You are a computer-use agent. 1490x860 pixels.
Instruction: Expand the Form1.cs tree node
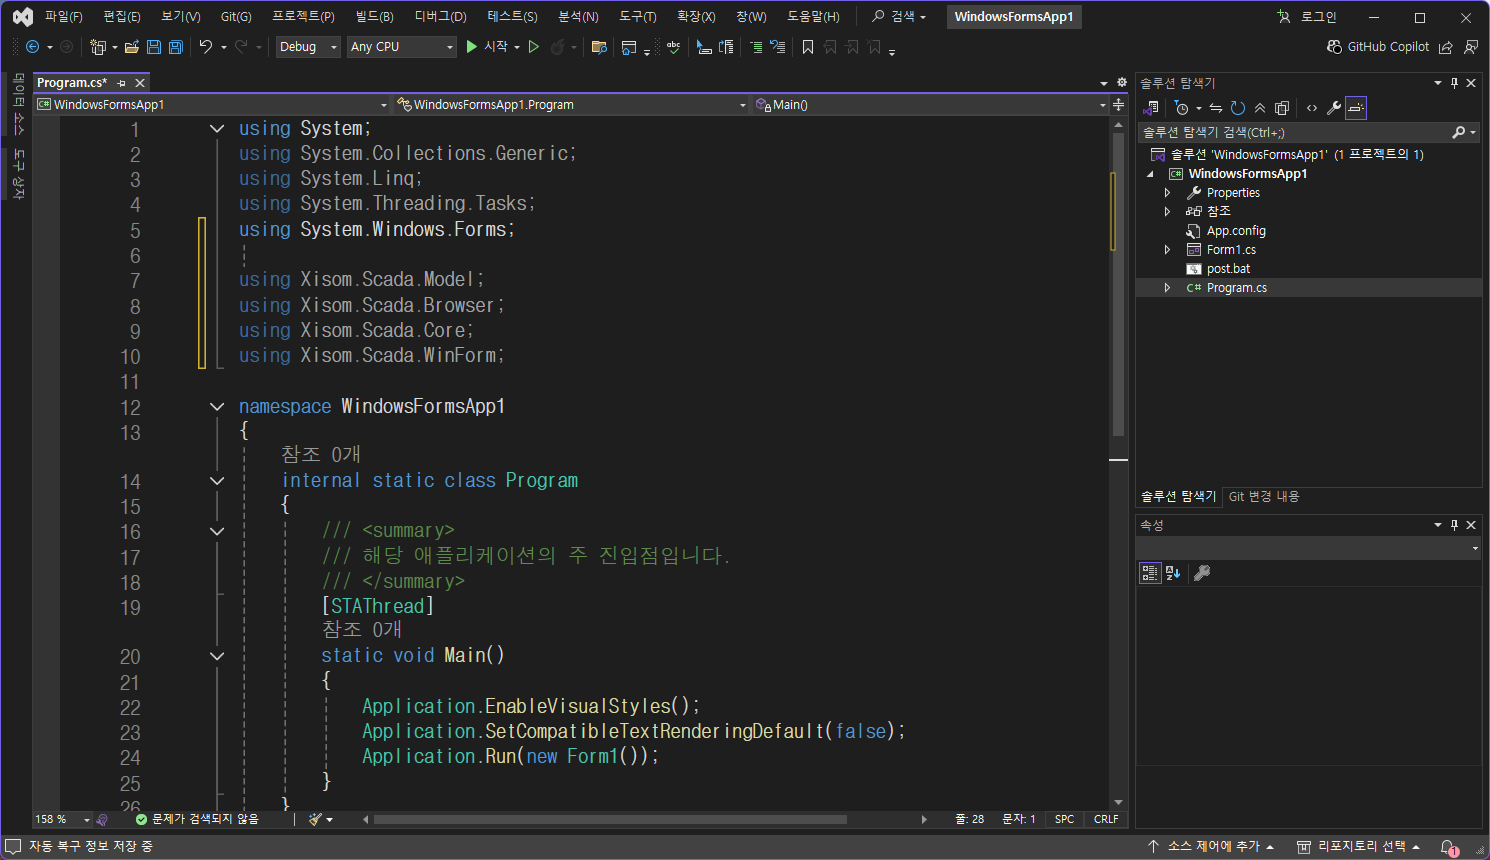point(1167,250)
